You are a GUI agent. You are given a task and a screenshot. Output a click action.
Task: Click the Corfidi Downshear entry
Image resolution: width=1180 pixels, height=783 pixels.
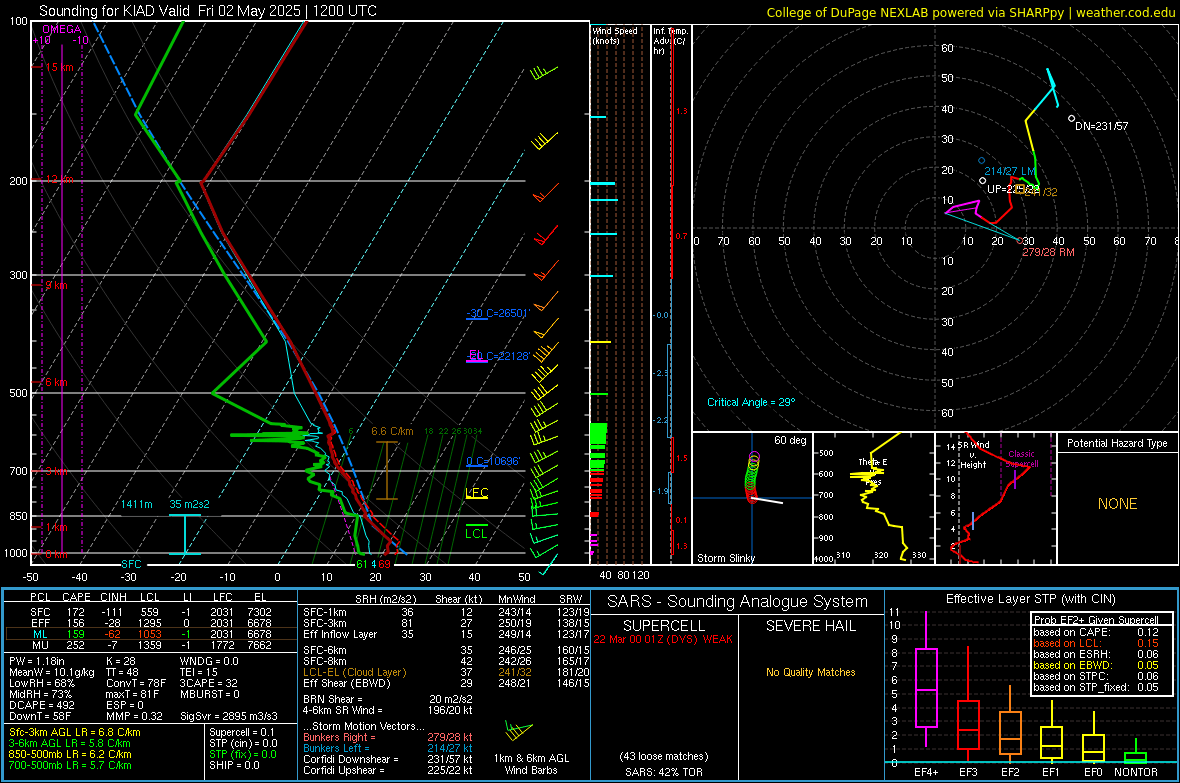coord(388,759)
